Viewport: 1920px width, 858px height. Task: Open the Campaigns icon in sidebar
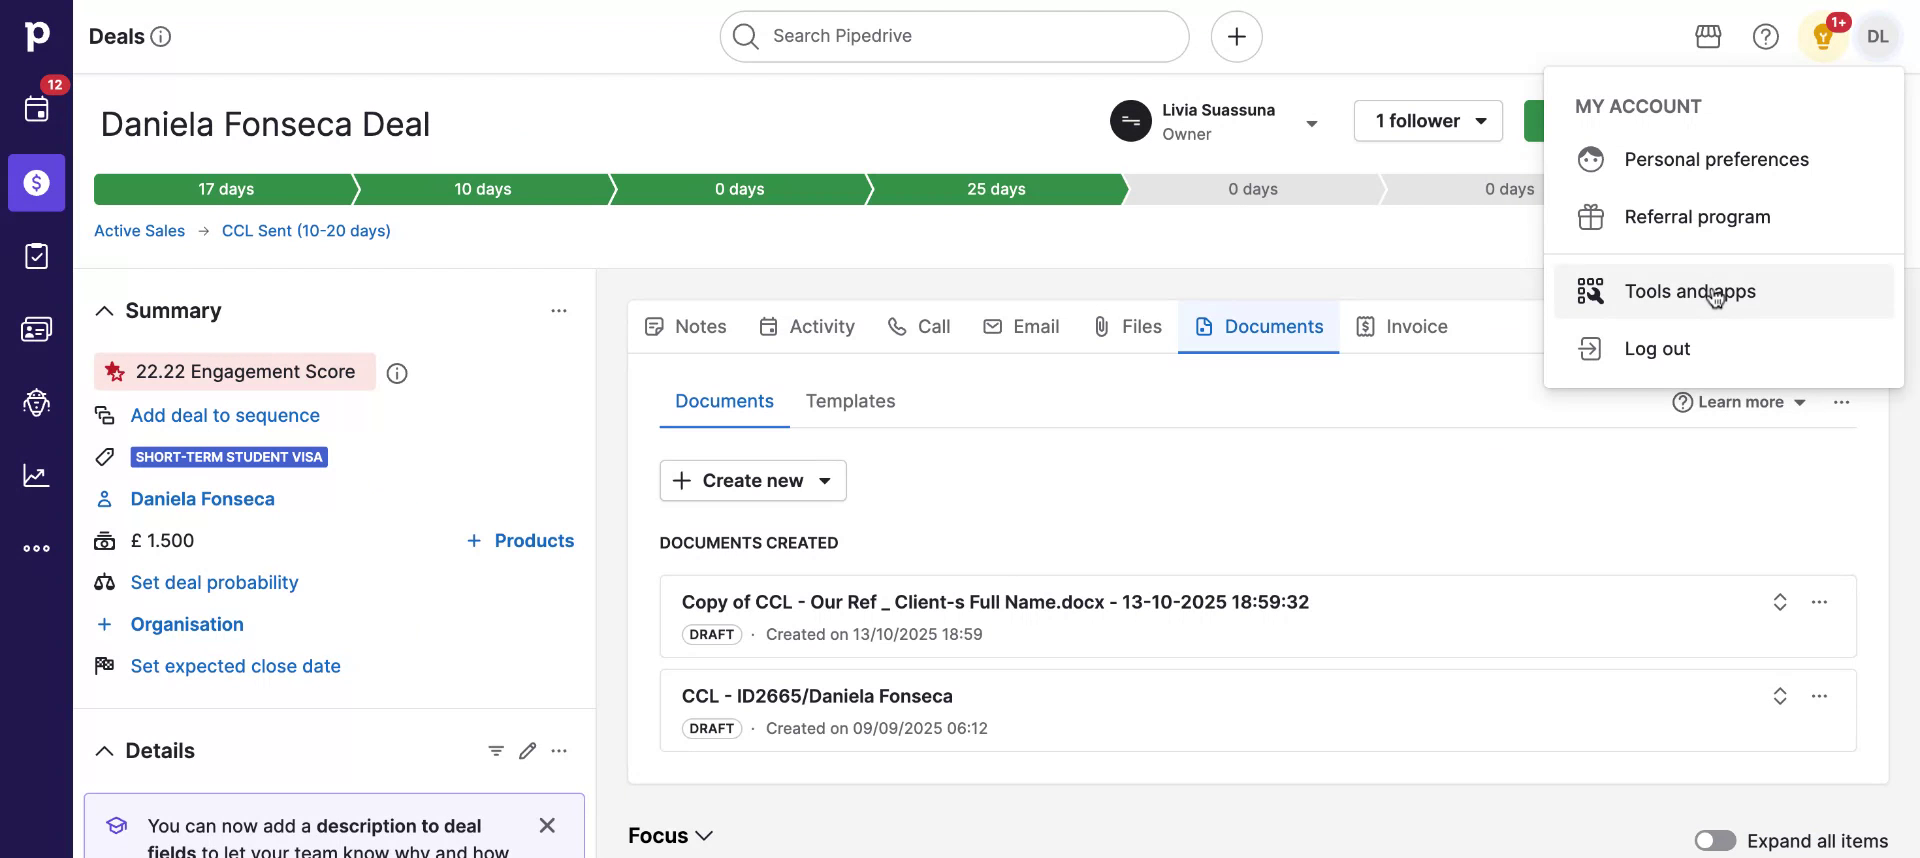(36, 402)
